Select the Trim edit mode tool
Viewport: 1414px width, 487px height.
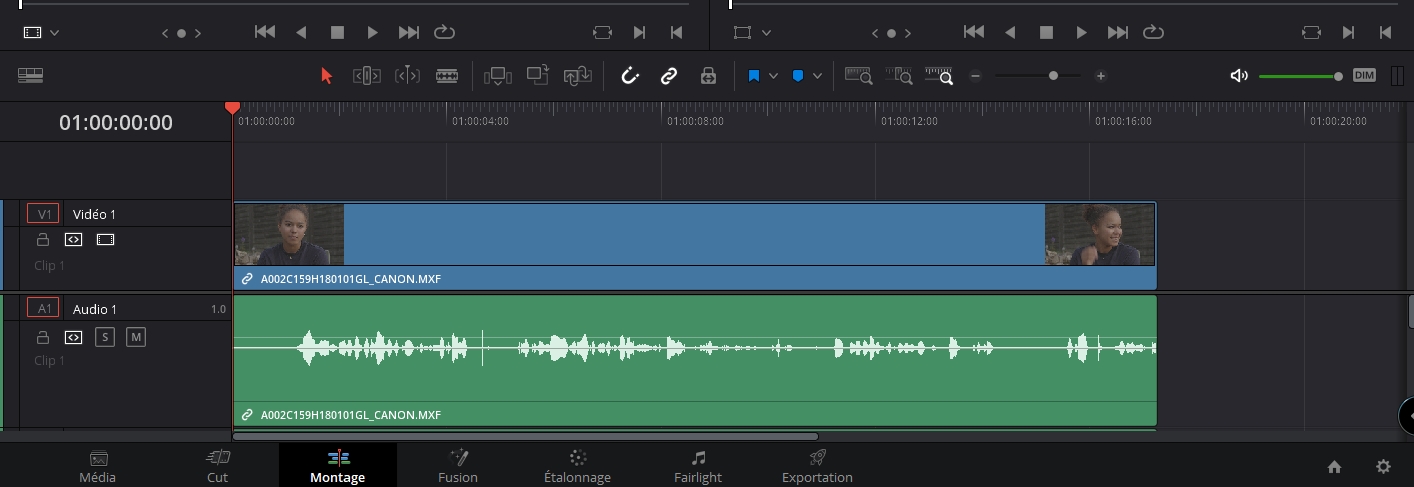coord(367,76)
